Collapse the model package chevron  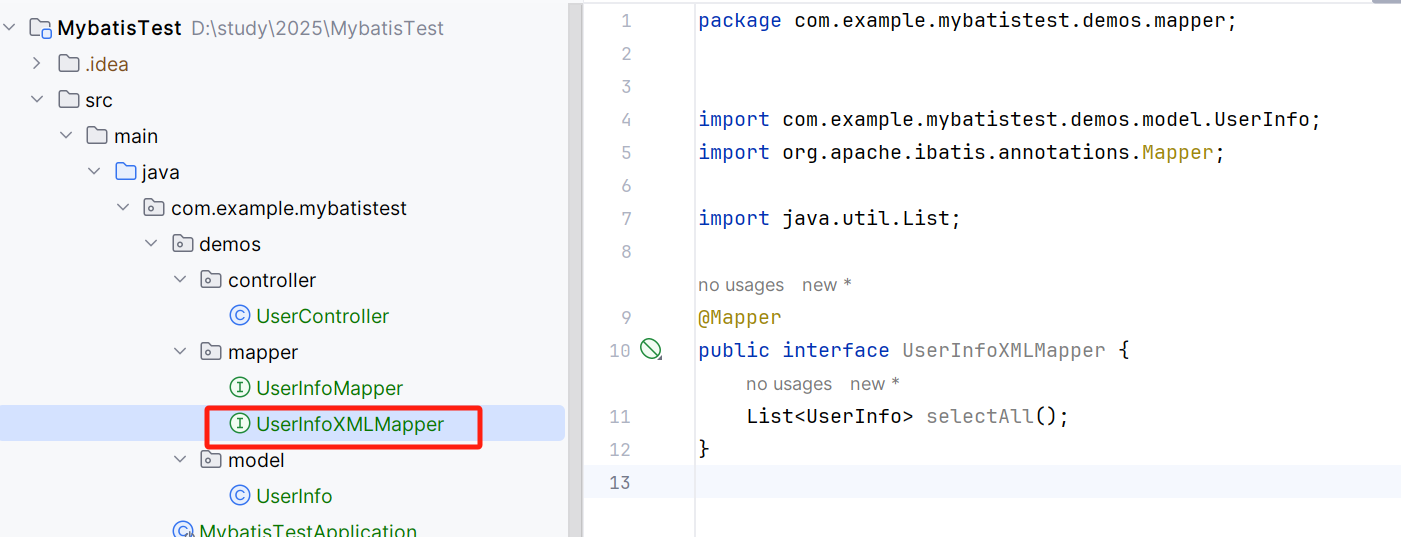(180, 460)
